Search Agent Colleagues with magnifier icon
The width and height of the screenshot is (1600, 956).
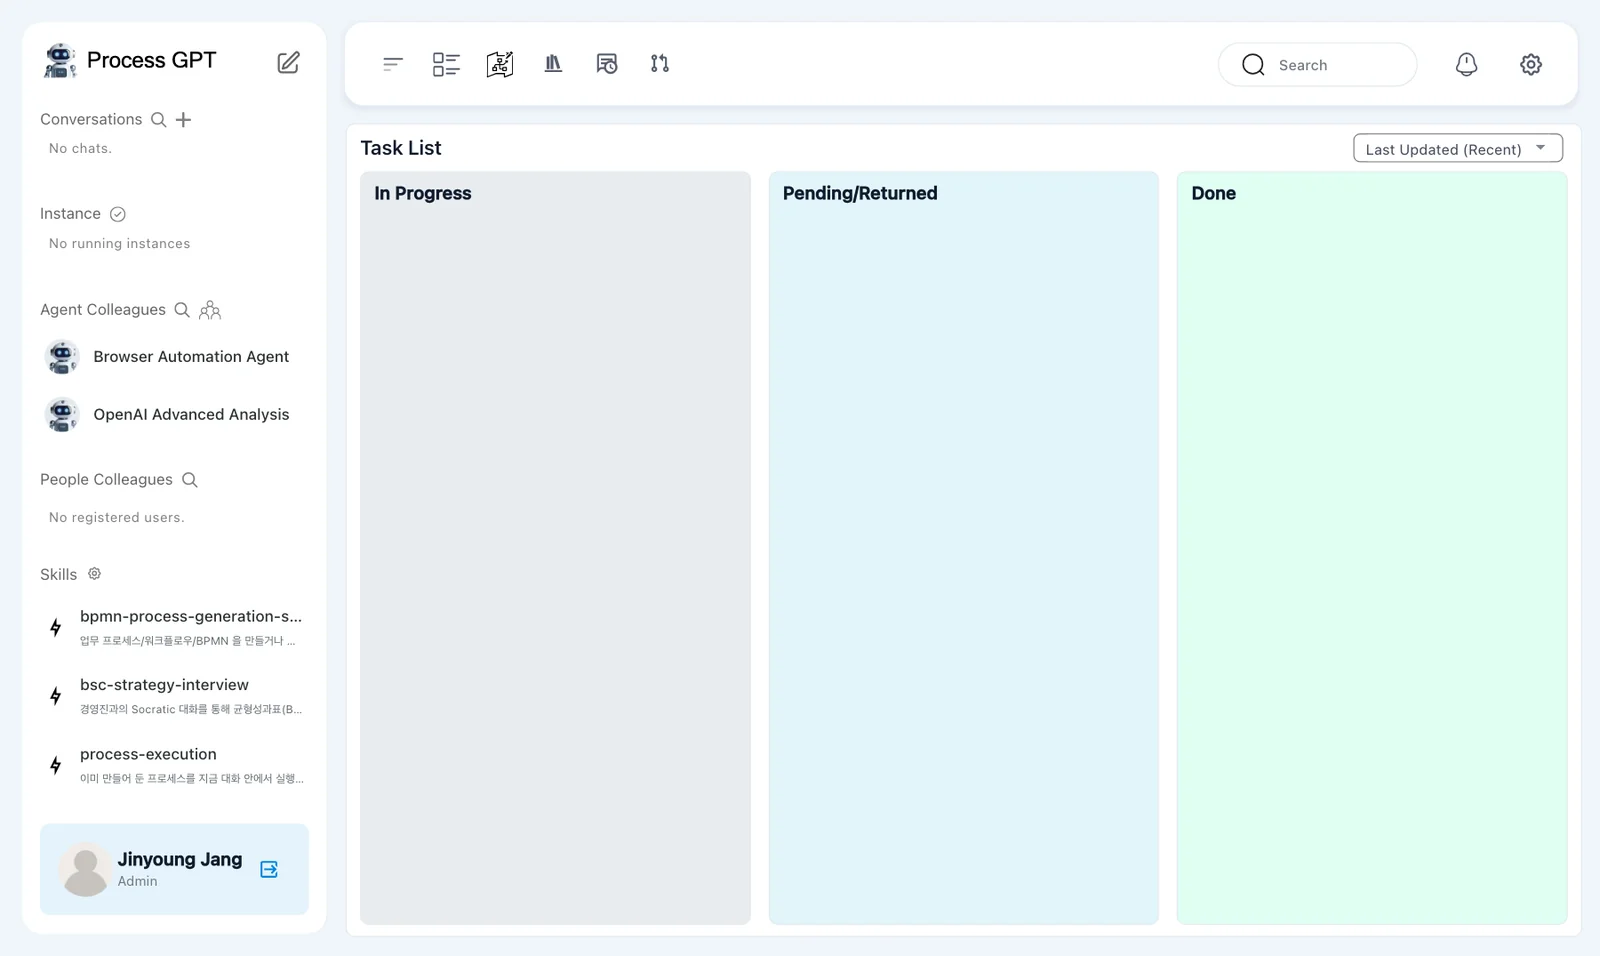coord(182,310)
